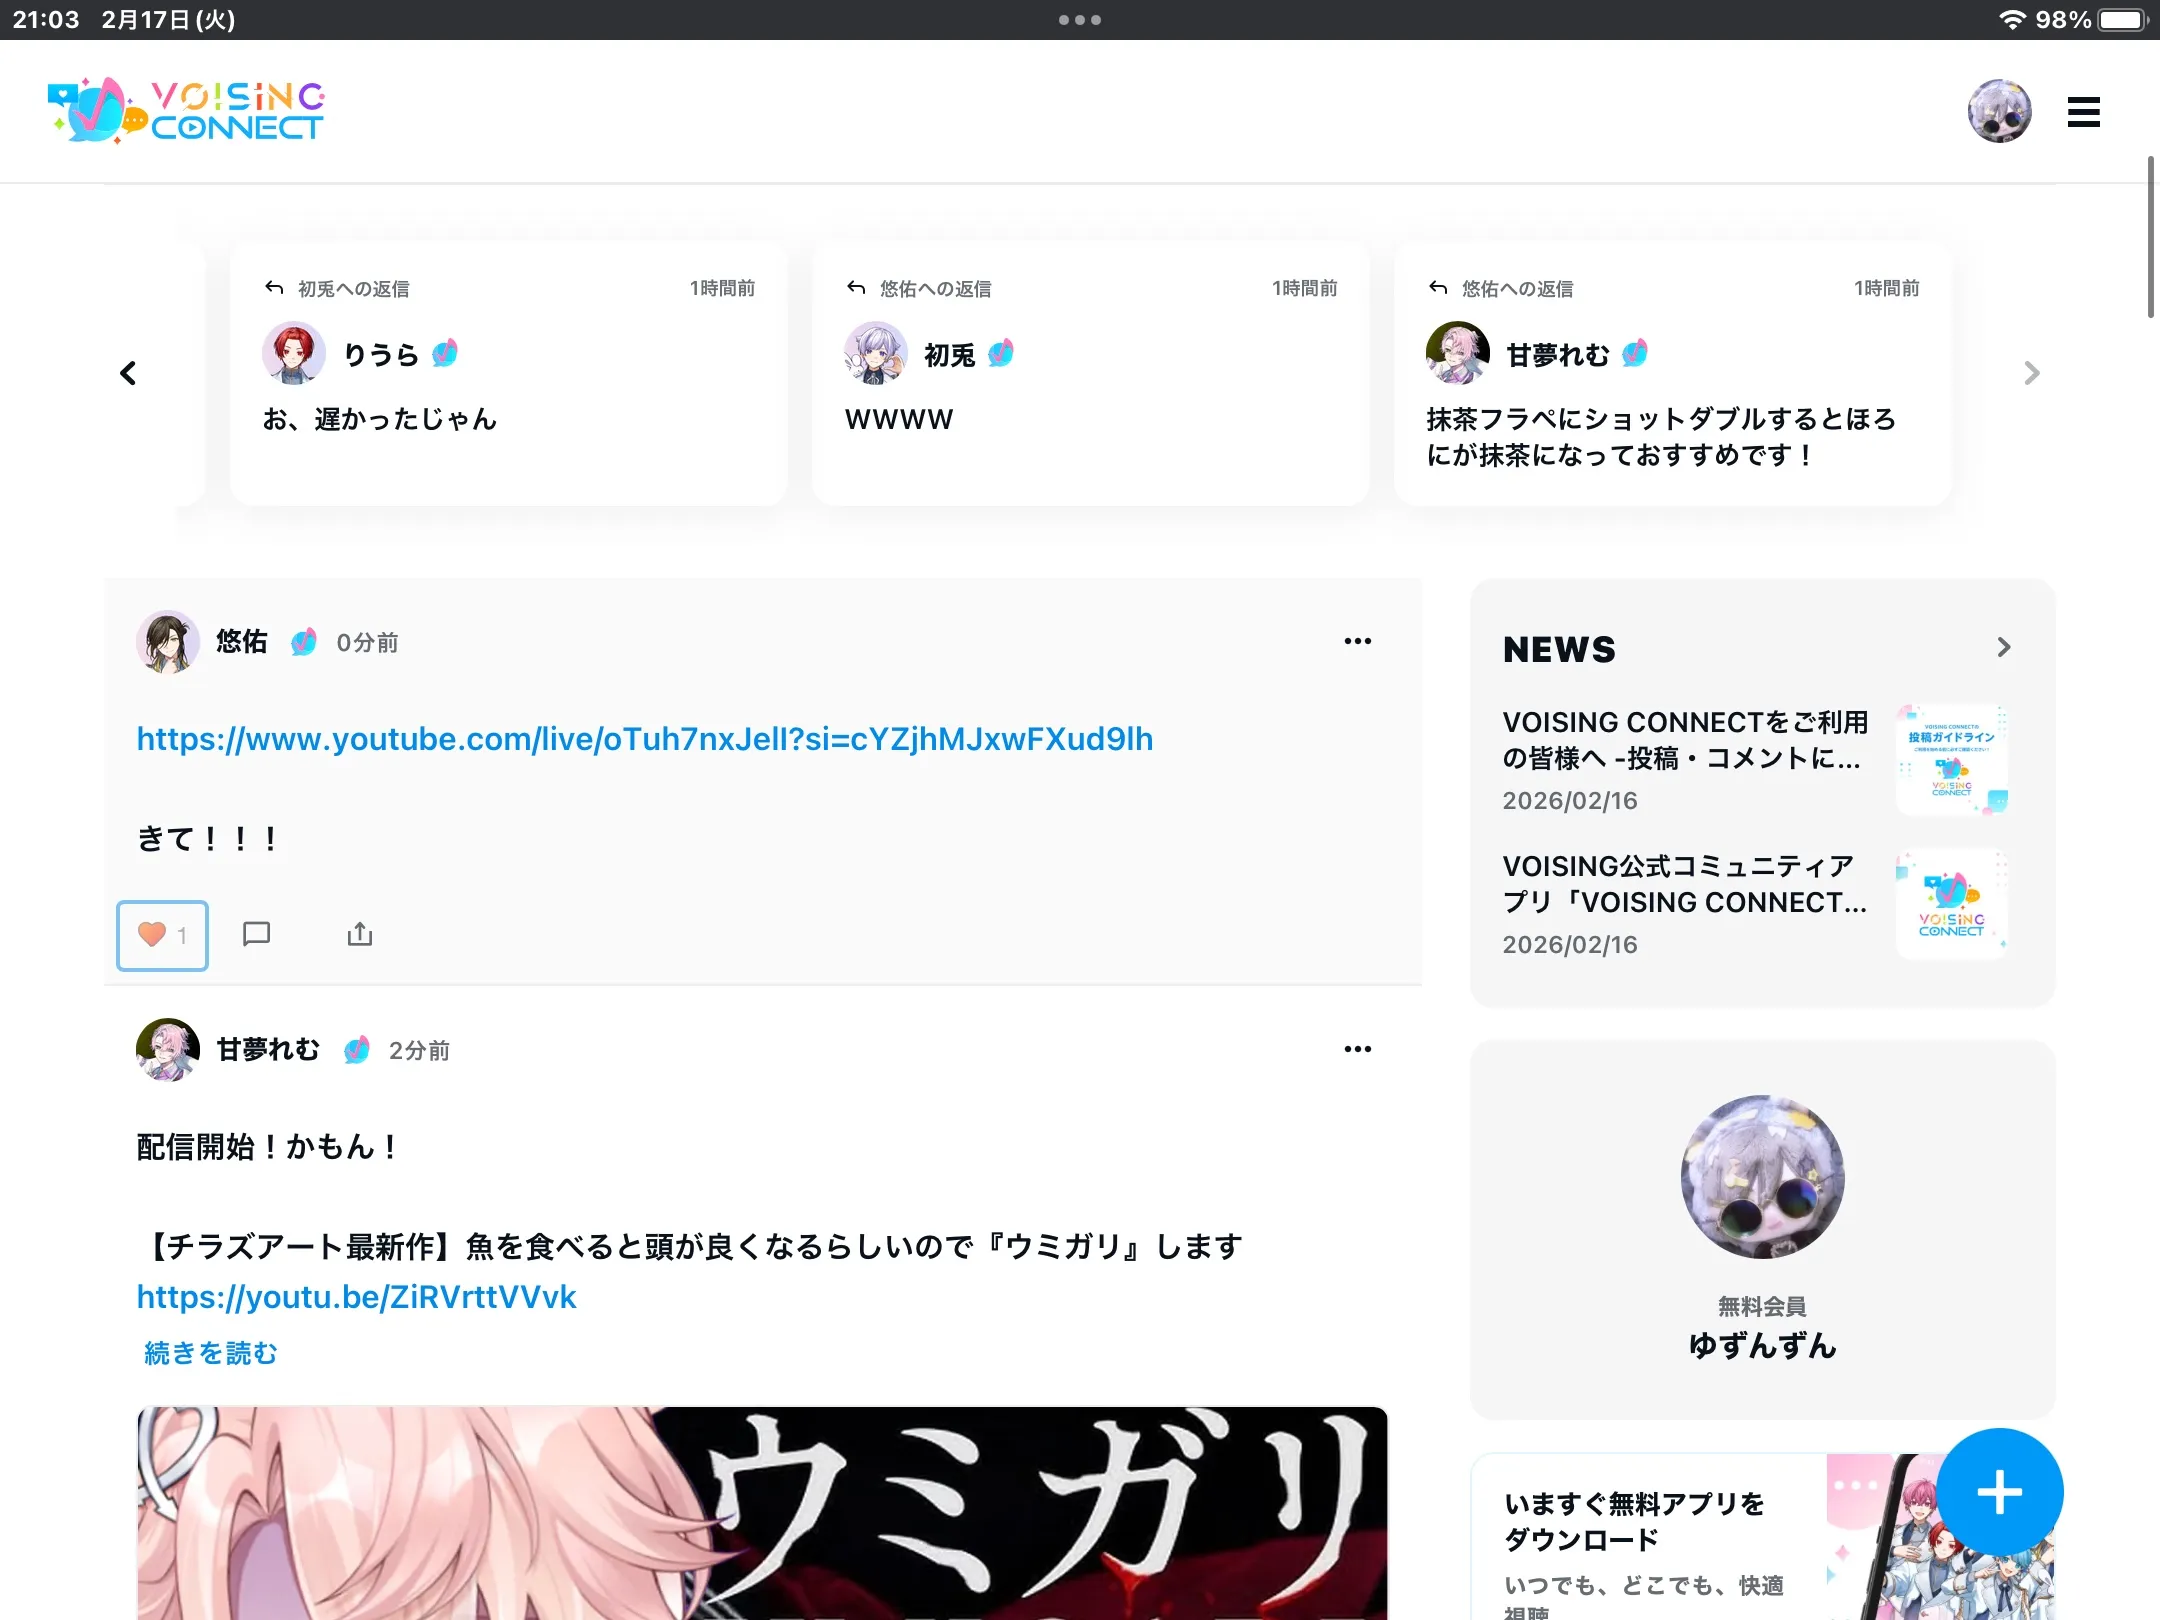Open comments on 悠佑's post
This screenshot has height=1620, width=2160.
click(x=257, y=934)
